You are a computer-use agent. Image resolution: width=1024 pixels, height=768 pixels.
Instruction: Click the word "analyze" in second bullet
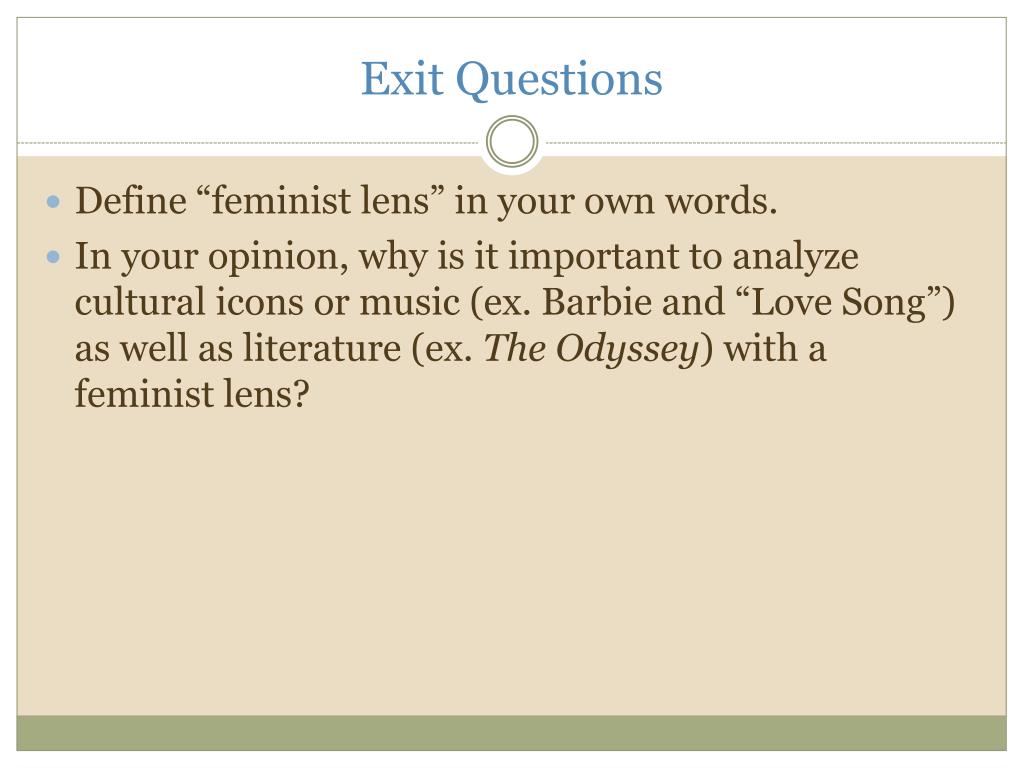point(795,257)
